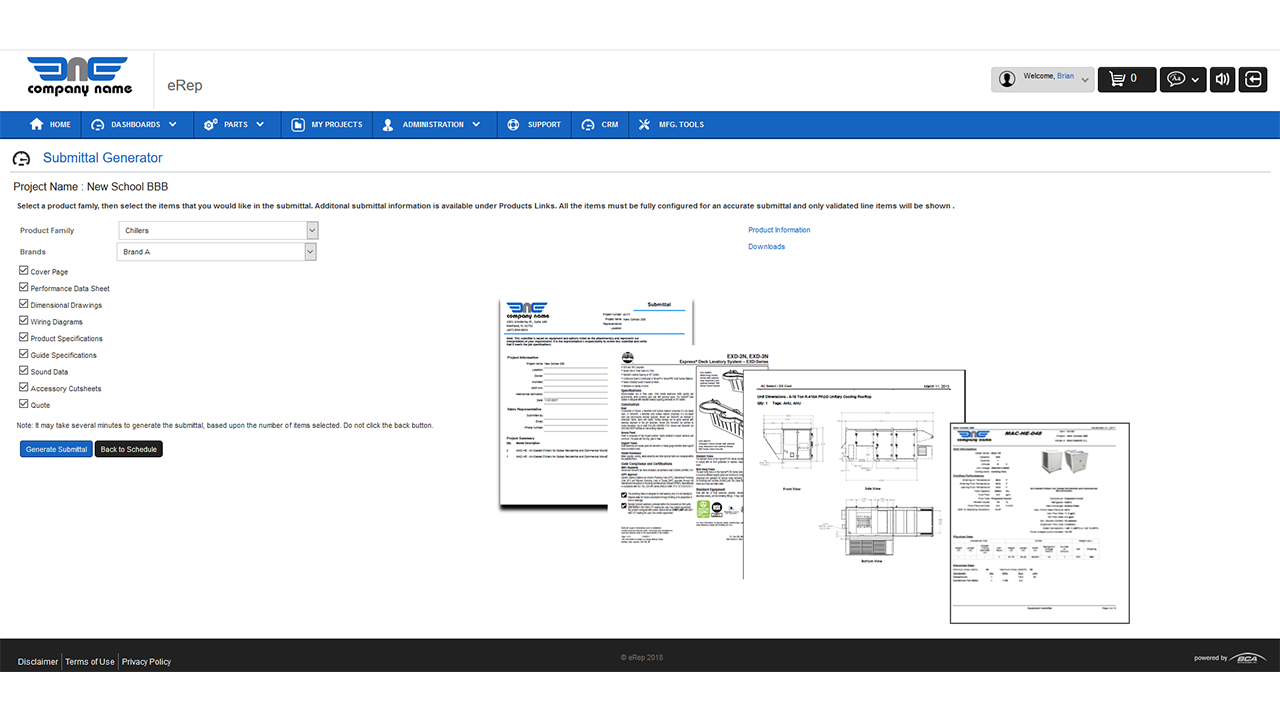The width and height of the screenshot is (1280, 720).
Task: Uncheck the Quote checkbox
Action: point(24,404)
